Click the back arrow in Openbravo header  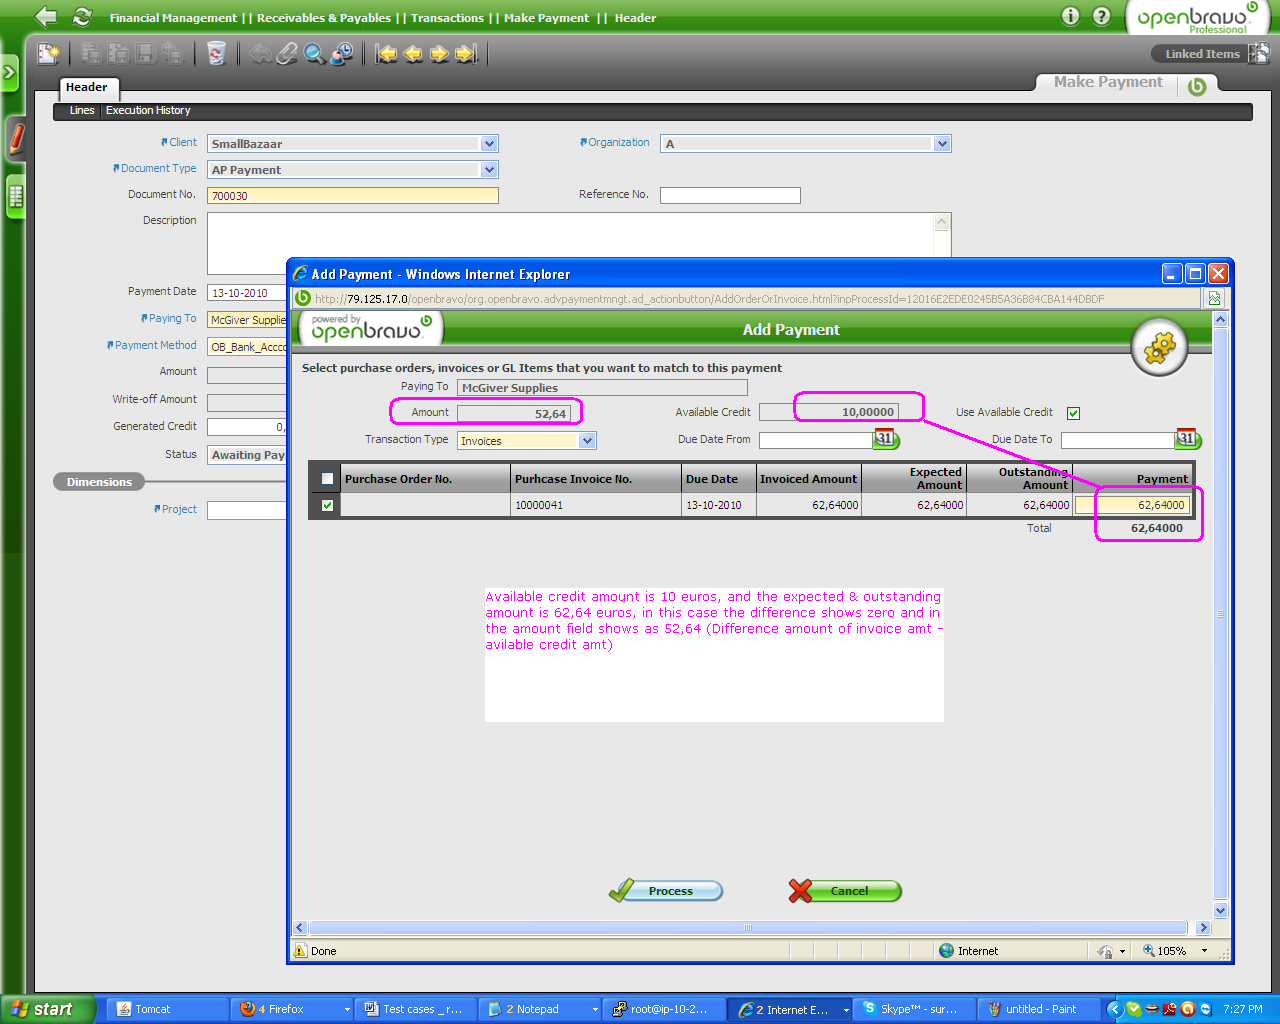45,17
